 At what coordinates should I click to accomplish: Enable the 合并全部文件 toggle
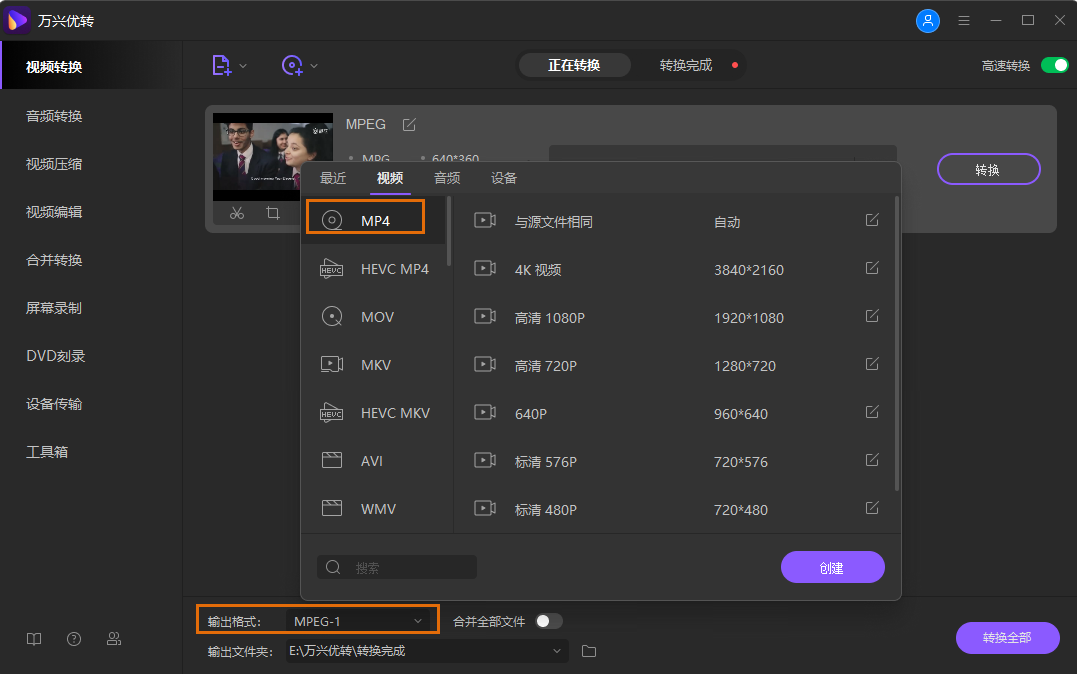[548, 620]
